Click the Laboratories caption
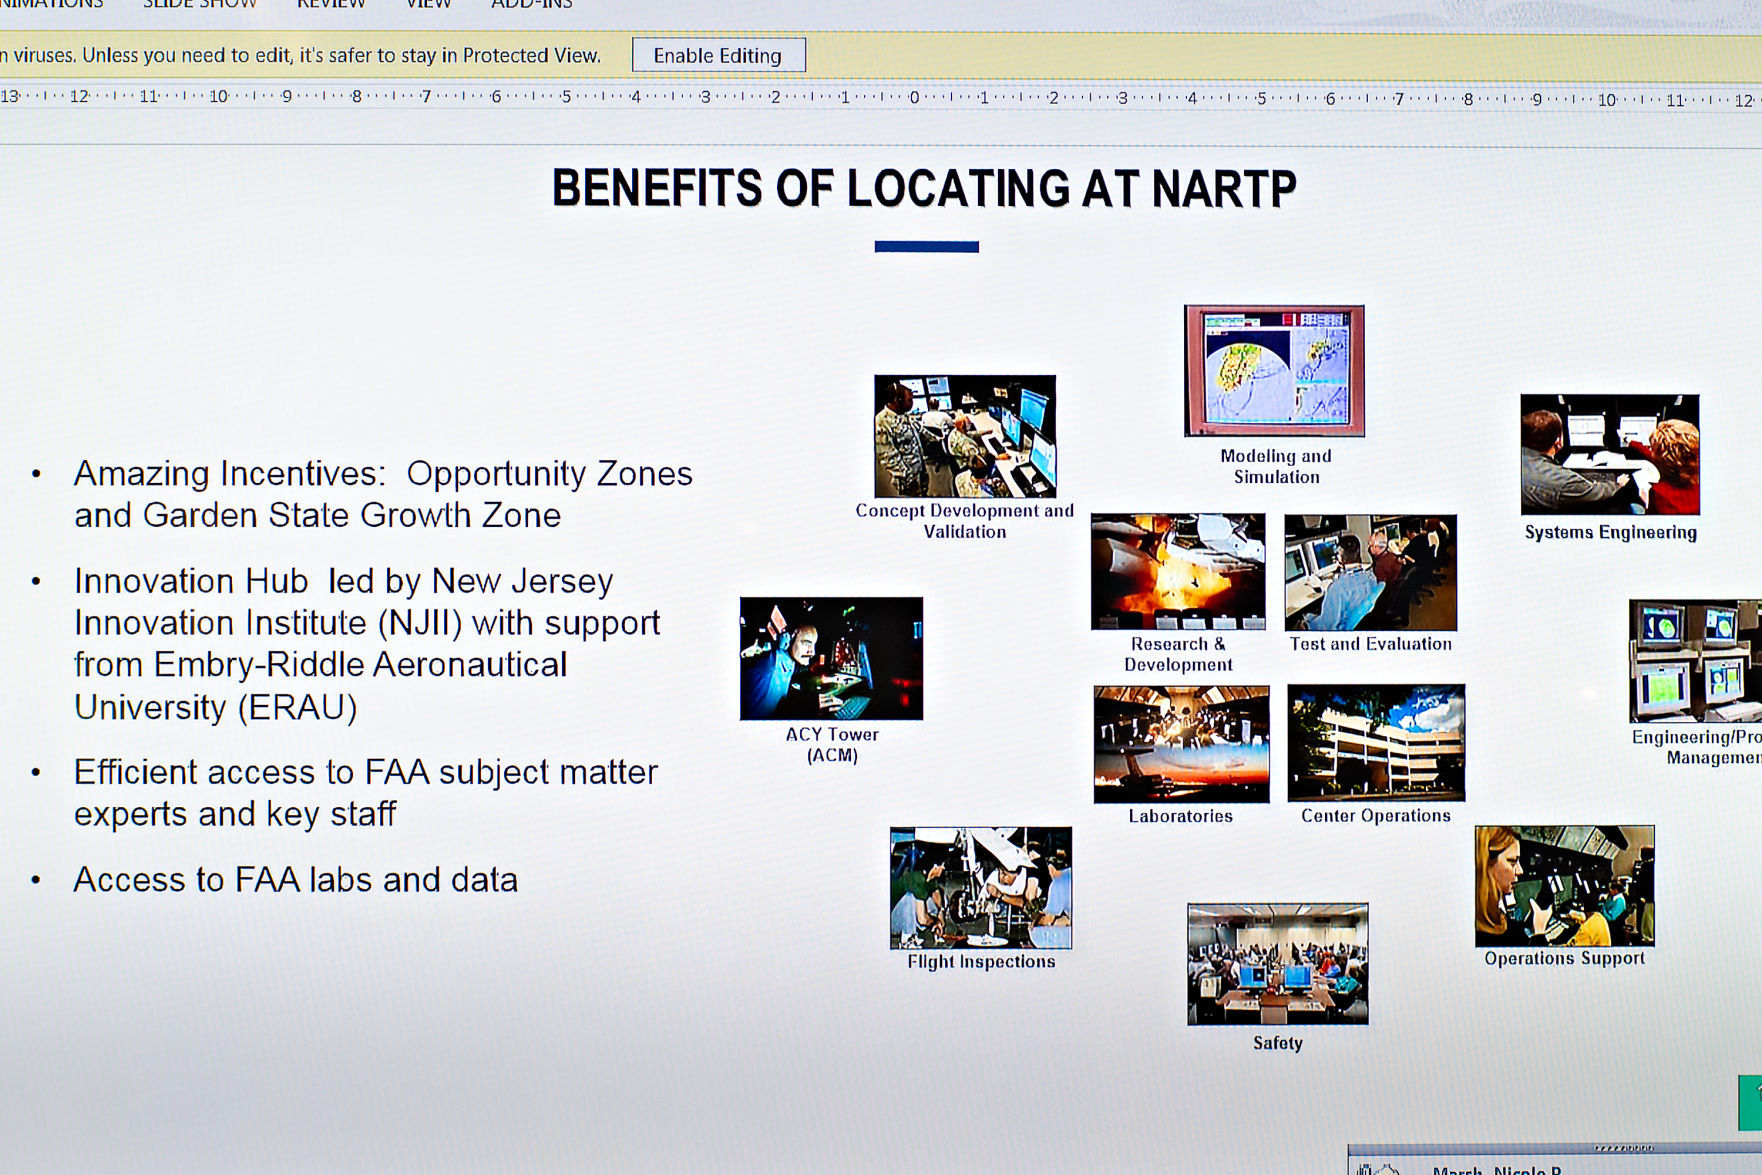 coord(1181,816)
